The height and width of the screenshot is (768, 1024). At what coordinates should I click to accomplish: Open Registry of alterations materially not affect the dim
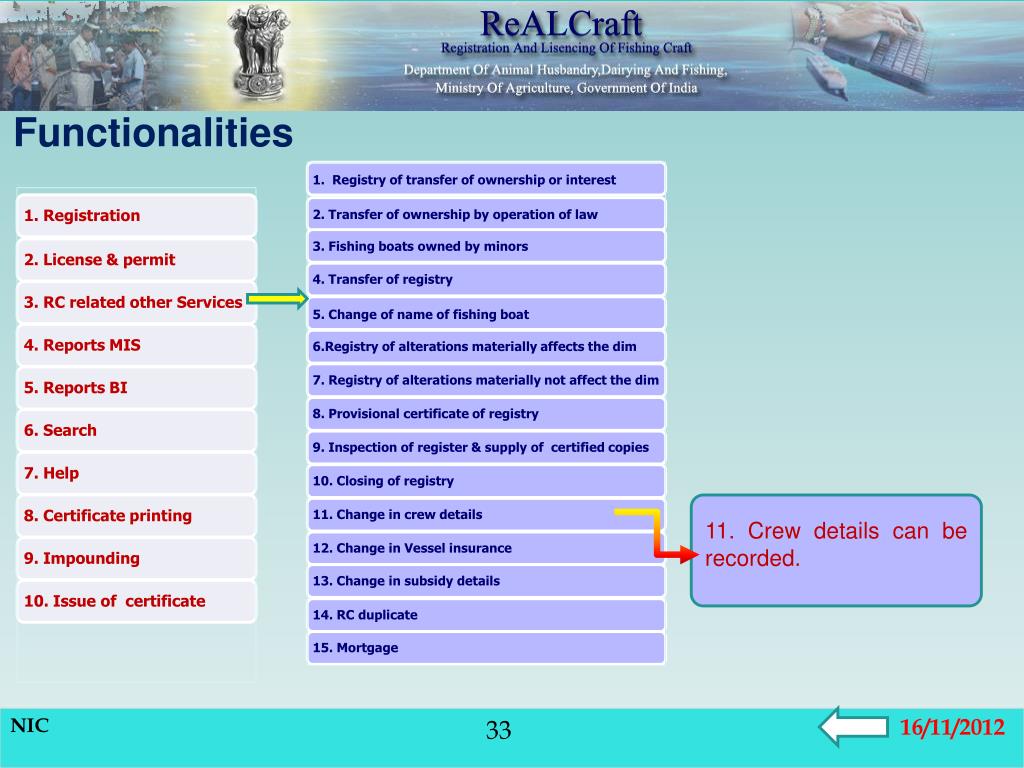coord(486,380)
